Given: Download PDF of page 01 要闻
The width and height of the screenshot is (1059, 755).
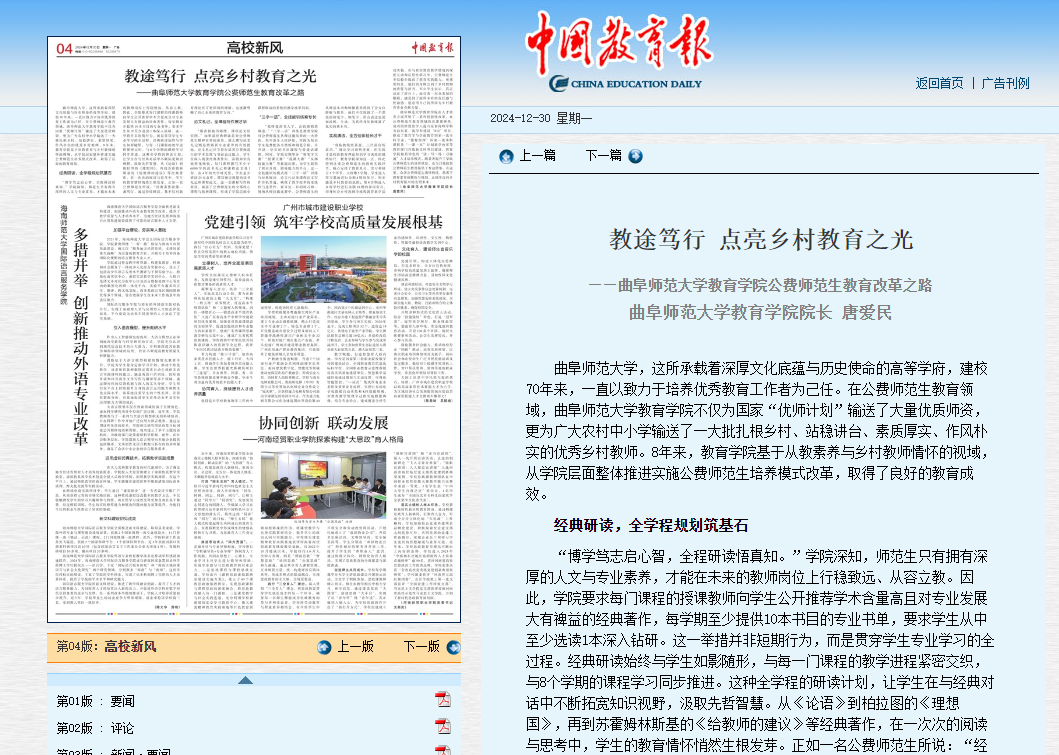Looking at the screenshot, I should tap(442, 700).
